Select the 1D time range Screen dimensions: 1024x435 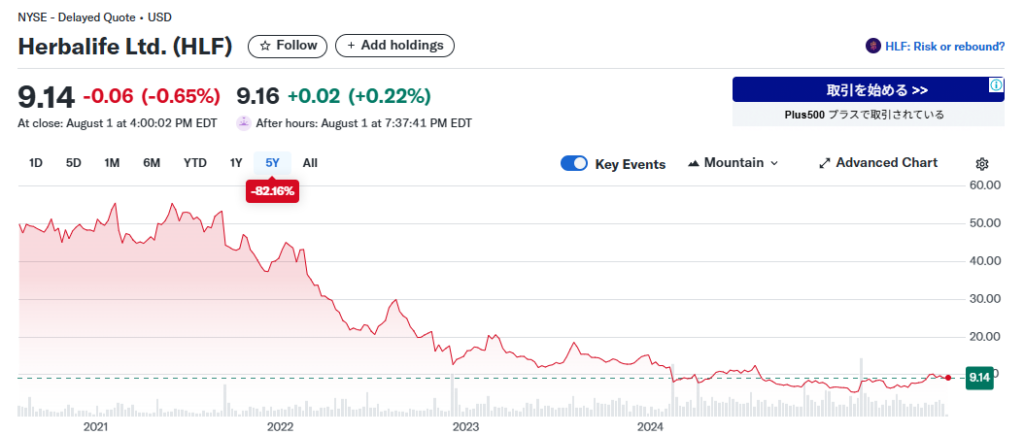pyautogui.click(x=36, y=163)
